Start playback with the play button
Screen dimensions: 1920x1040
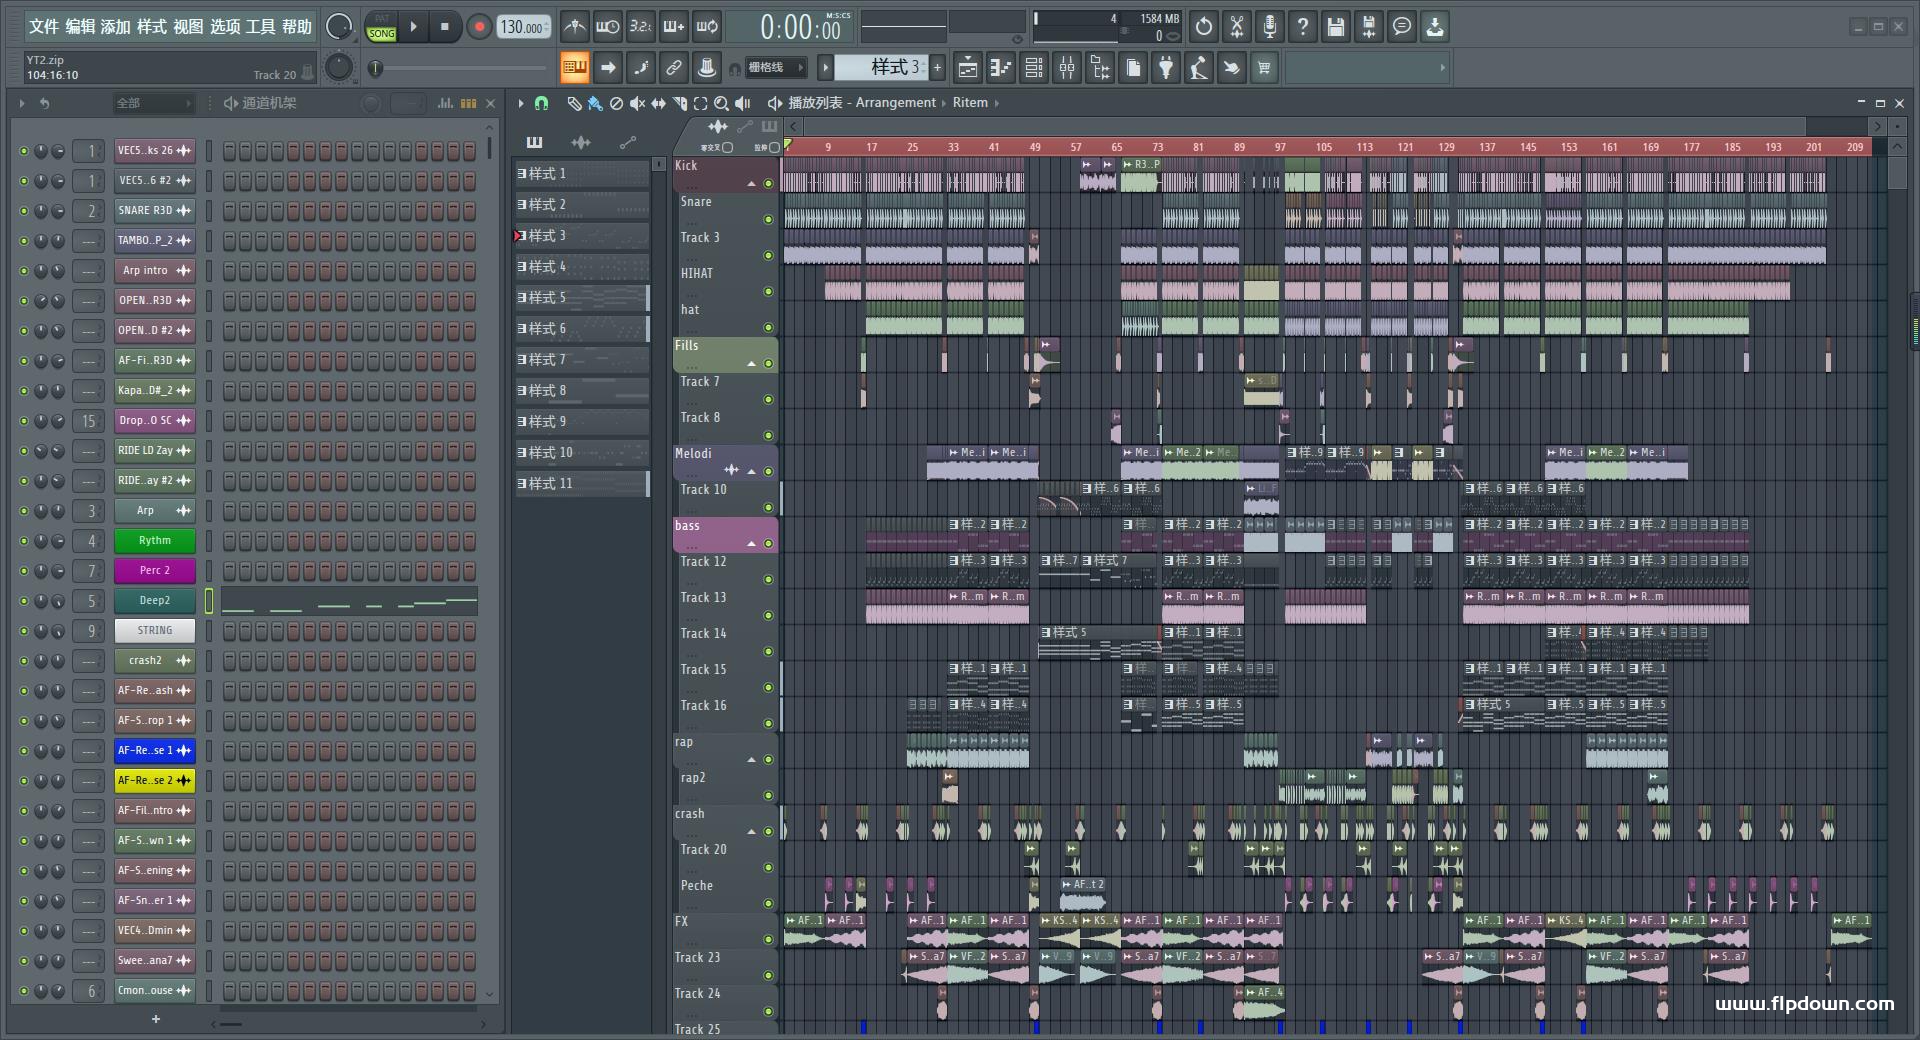(414, 27)
